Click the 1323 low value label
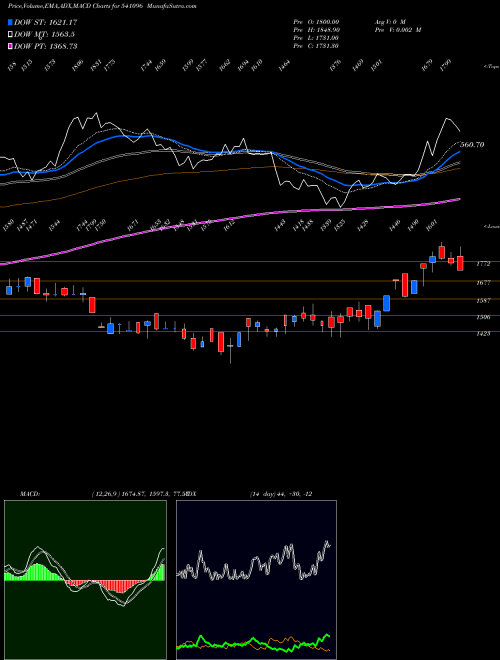 (339, 226)
